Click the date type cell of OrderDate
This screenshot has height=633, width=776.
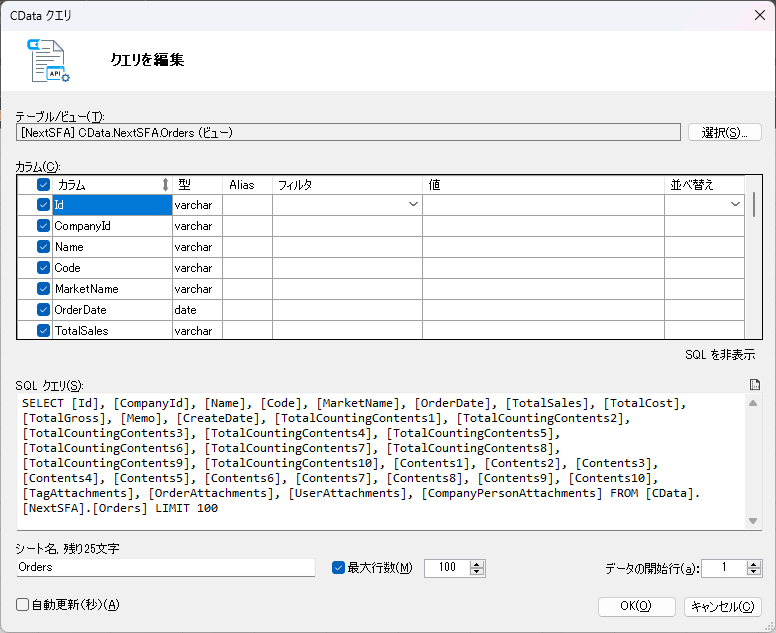point(197,310)
